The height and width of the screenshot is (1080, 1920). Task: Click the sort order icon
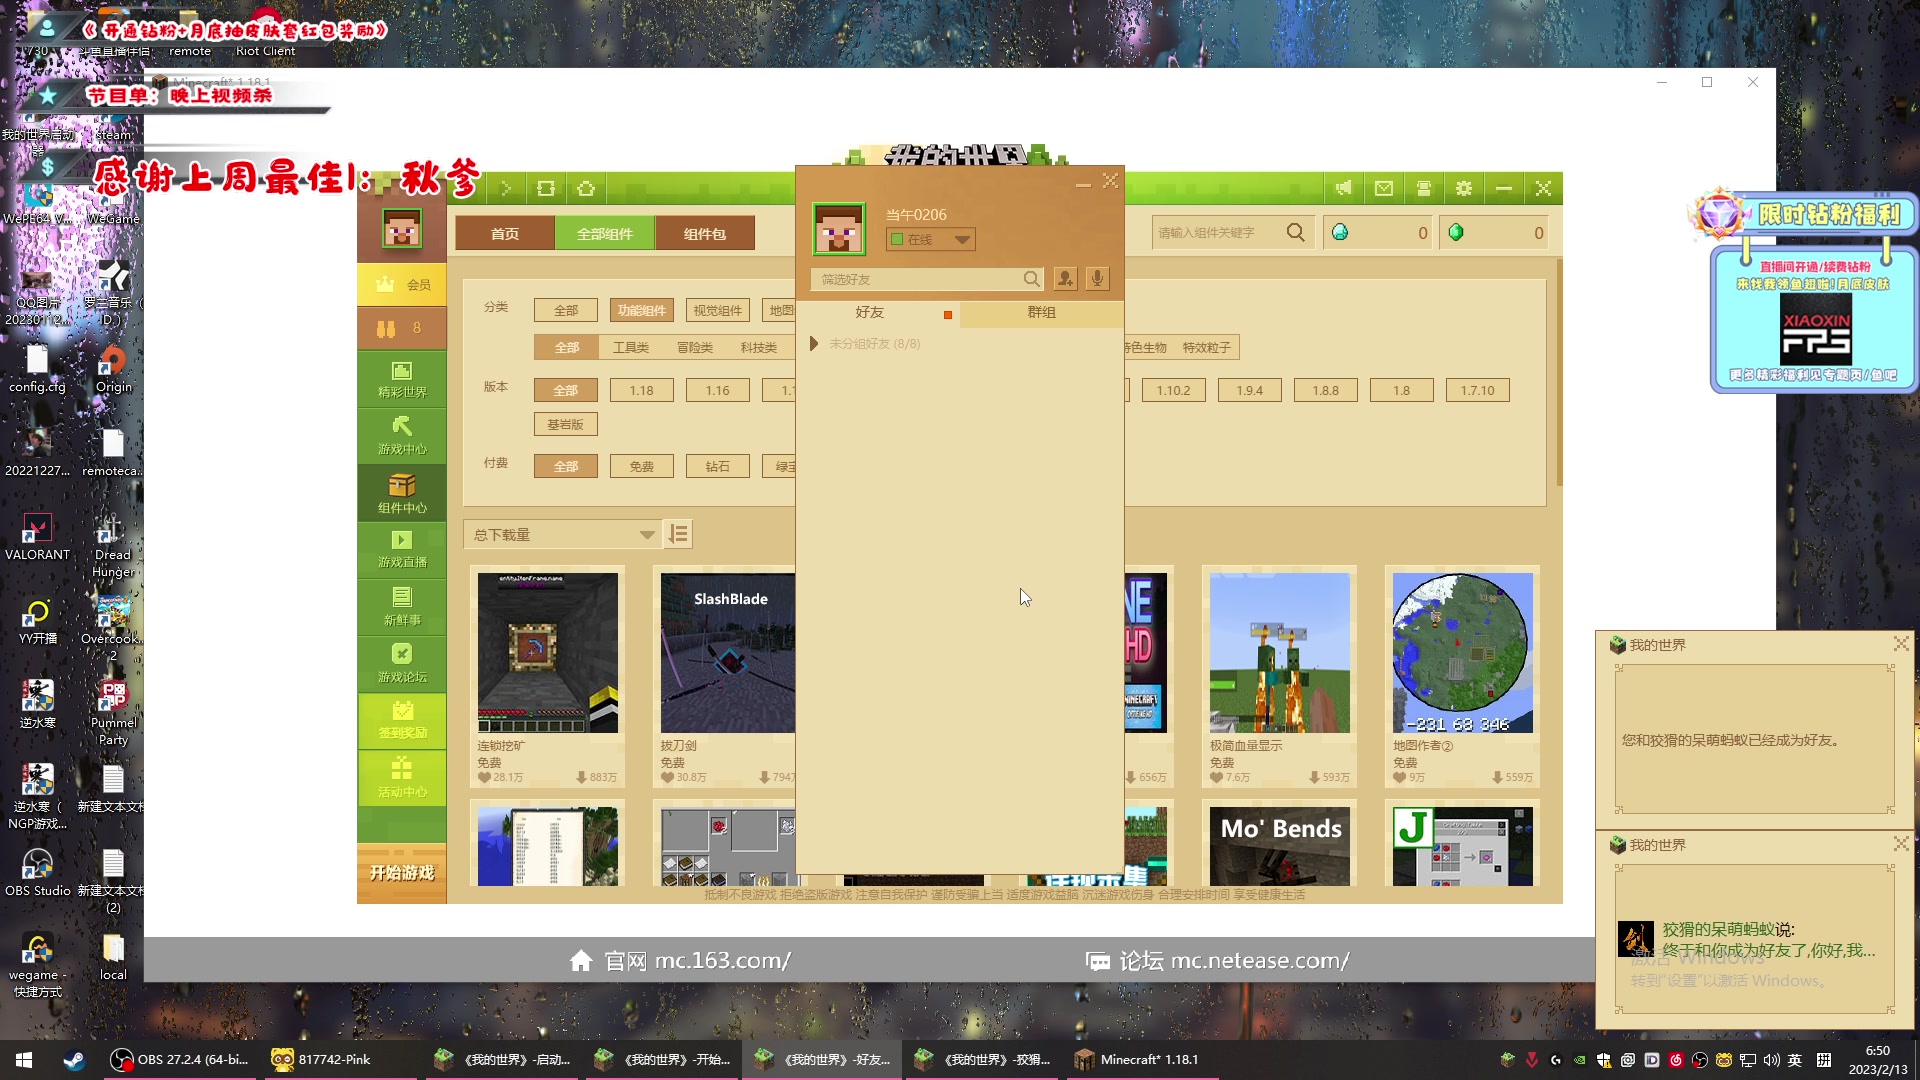[678, 534]
